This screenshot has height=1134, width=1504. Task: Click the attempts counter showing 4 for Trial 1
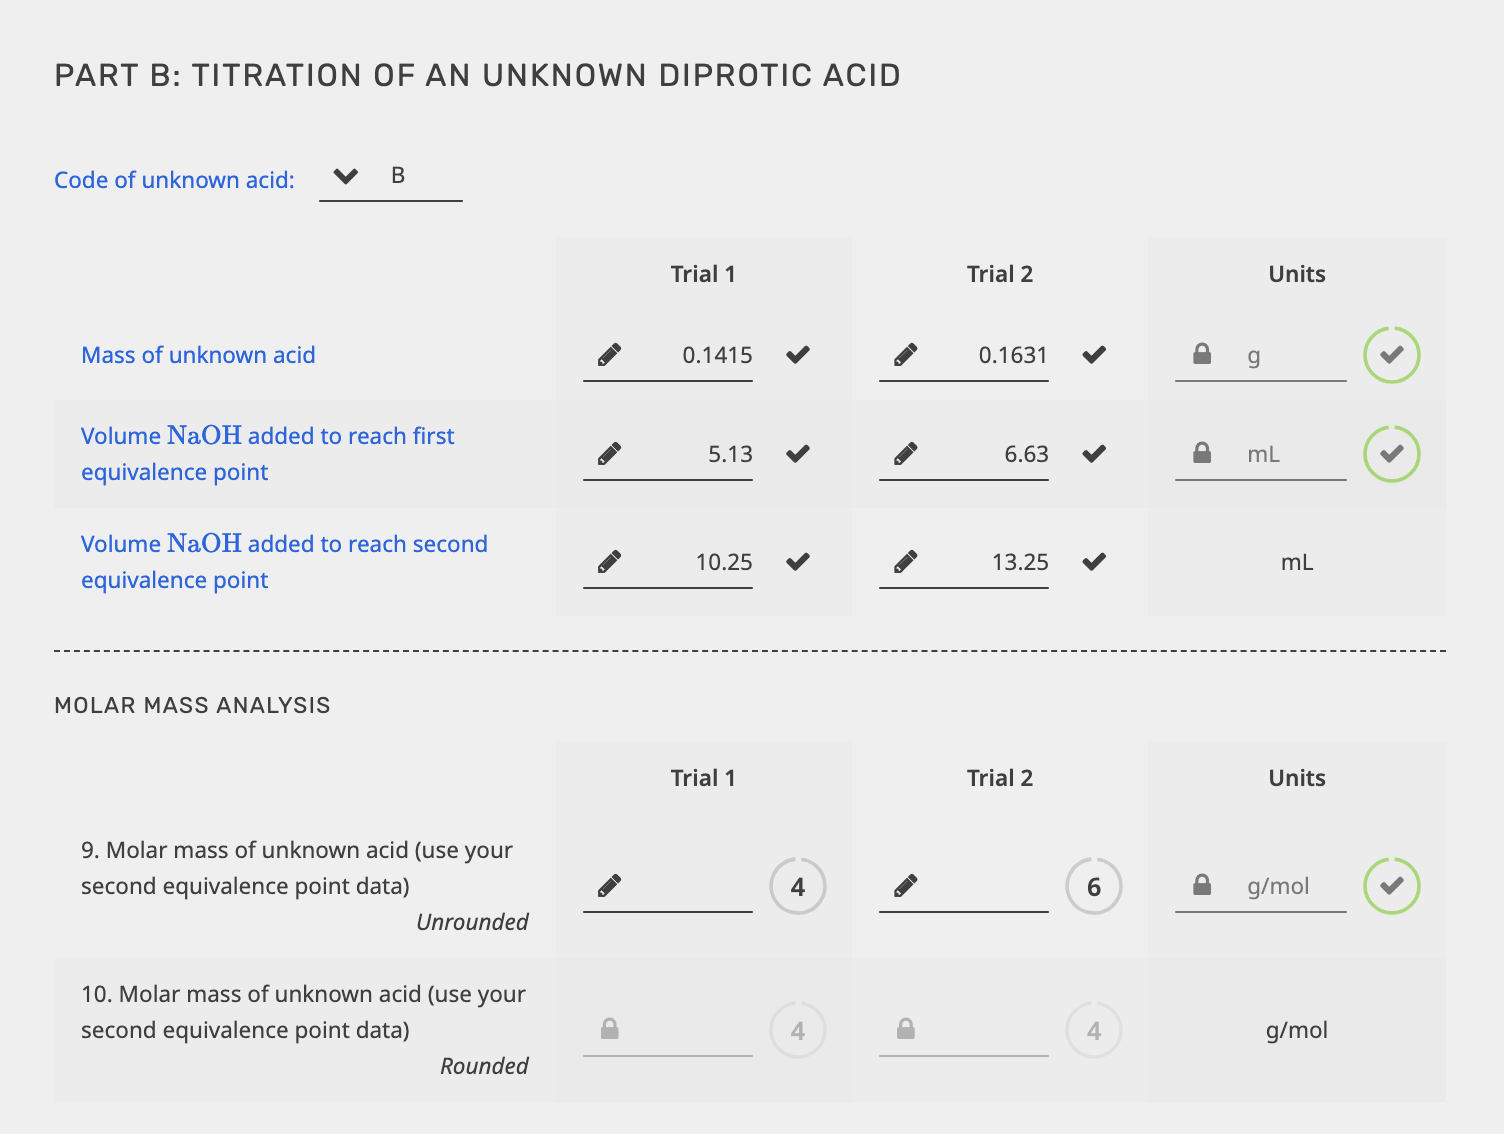pos(797,885)
